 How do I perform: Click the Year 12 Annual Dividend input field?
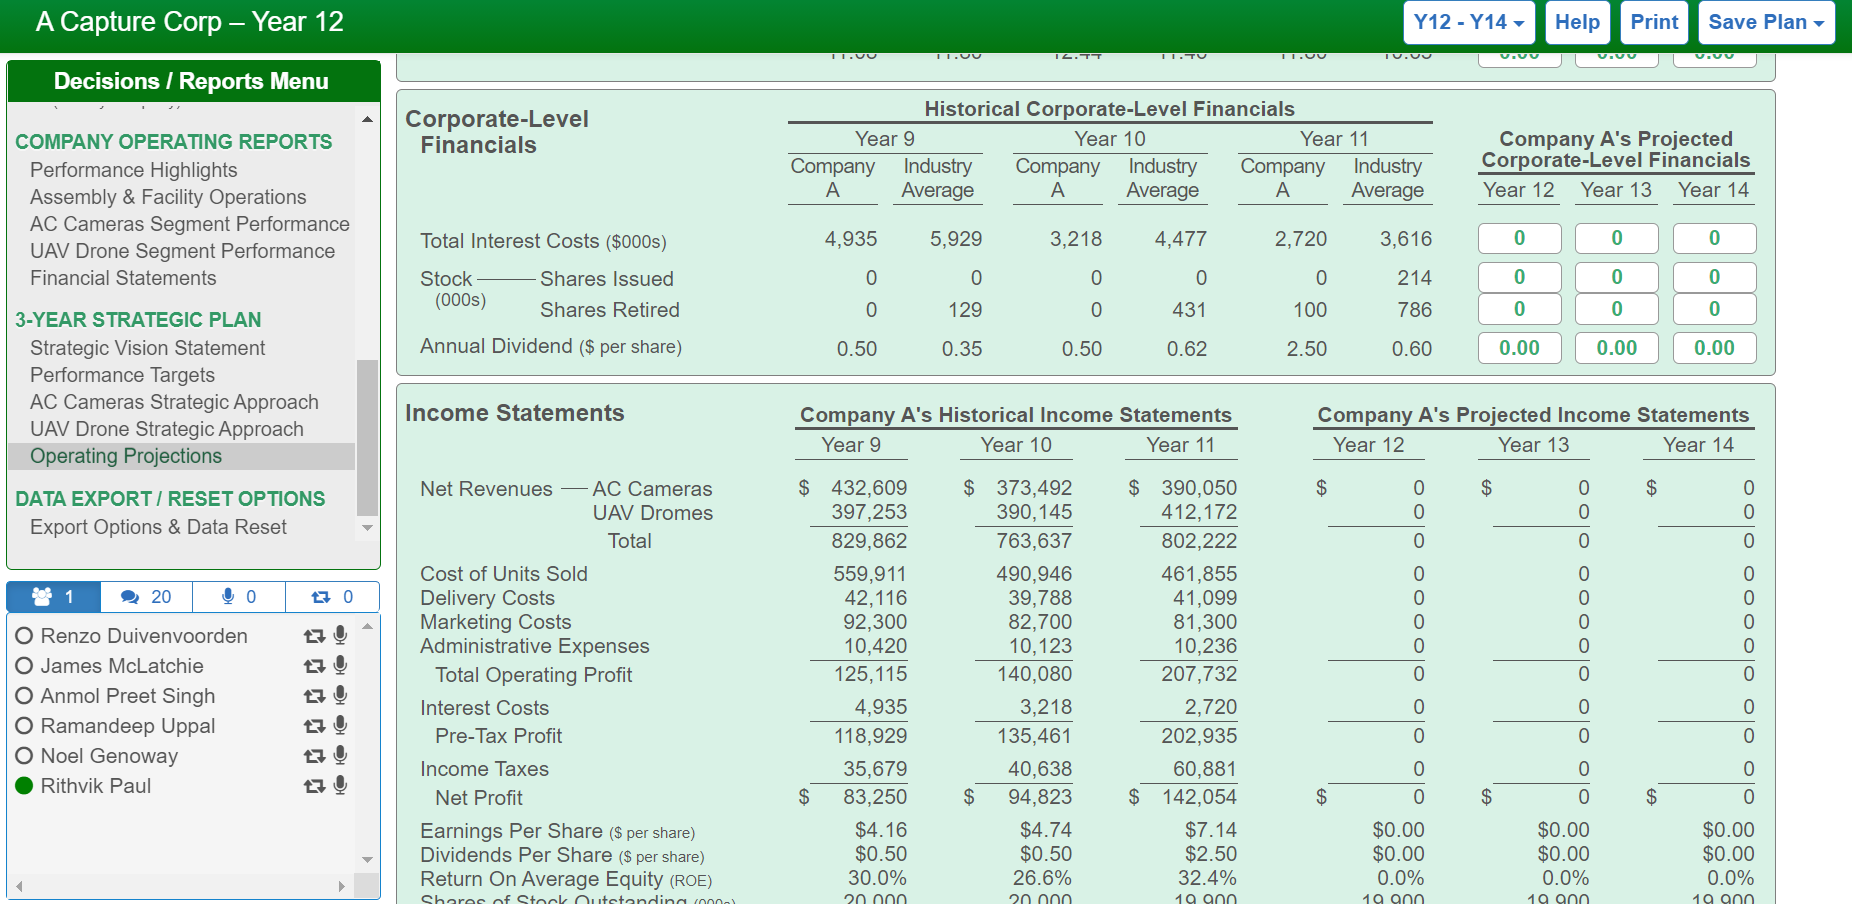[1519, 348]
